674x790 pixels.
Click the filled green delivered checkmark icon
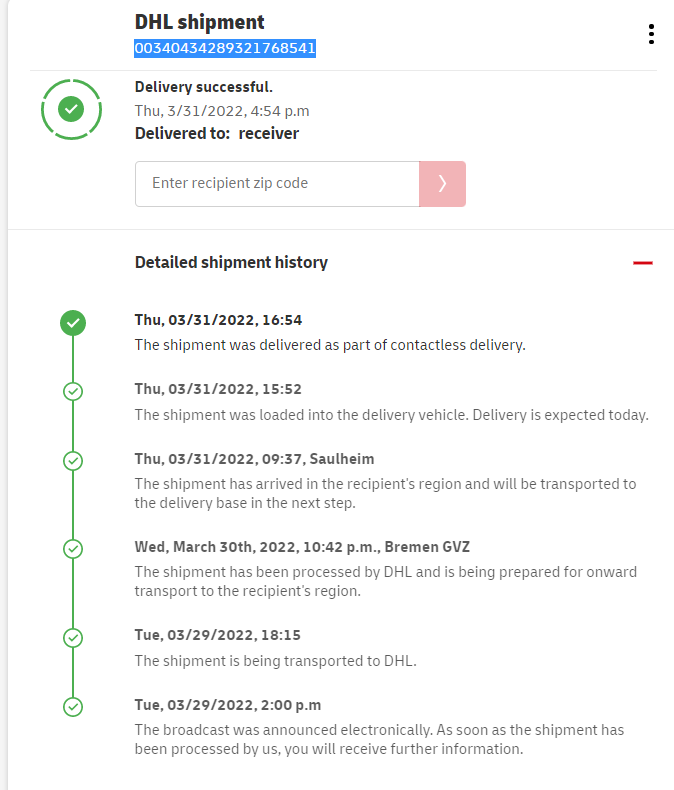coord(73,322)
